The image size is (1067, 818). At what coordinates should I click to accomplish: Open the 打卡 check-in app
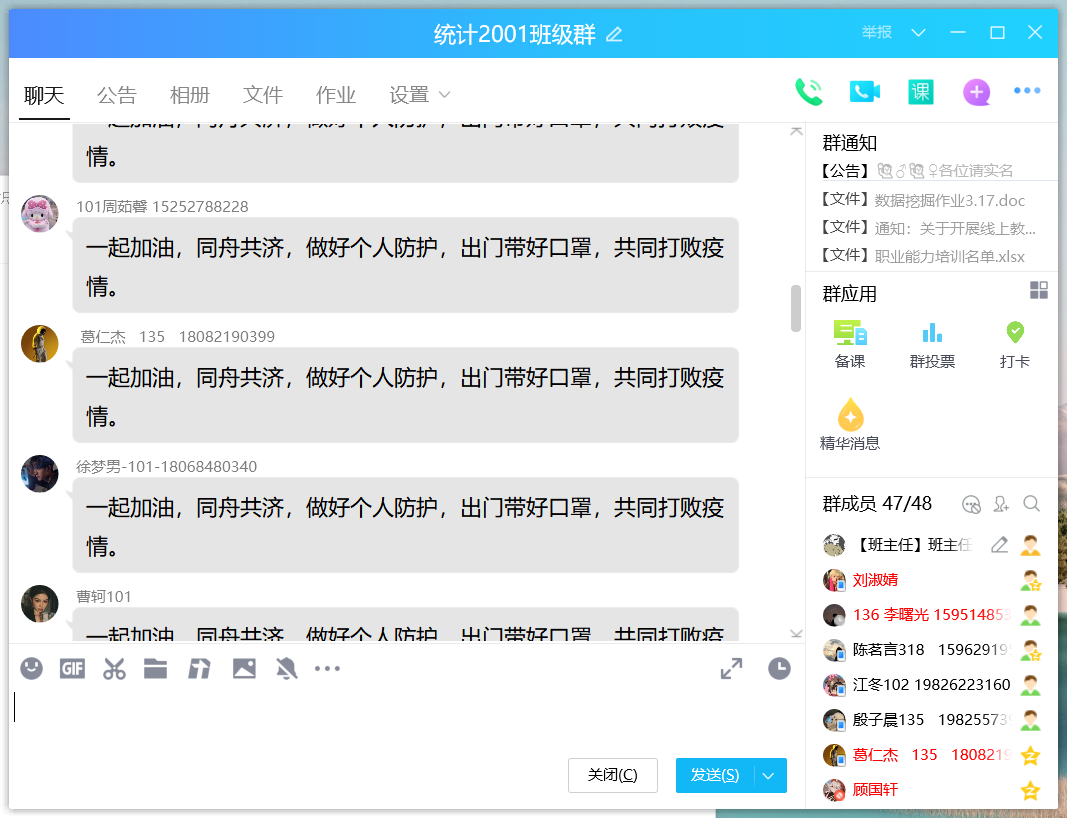pyautogui.click(x=1014, y=345)
